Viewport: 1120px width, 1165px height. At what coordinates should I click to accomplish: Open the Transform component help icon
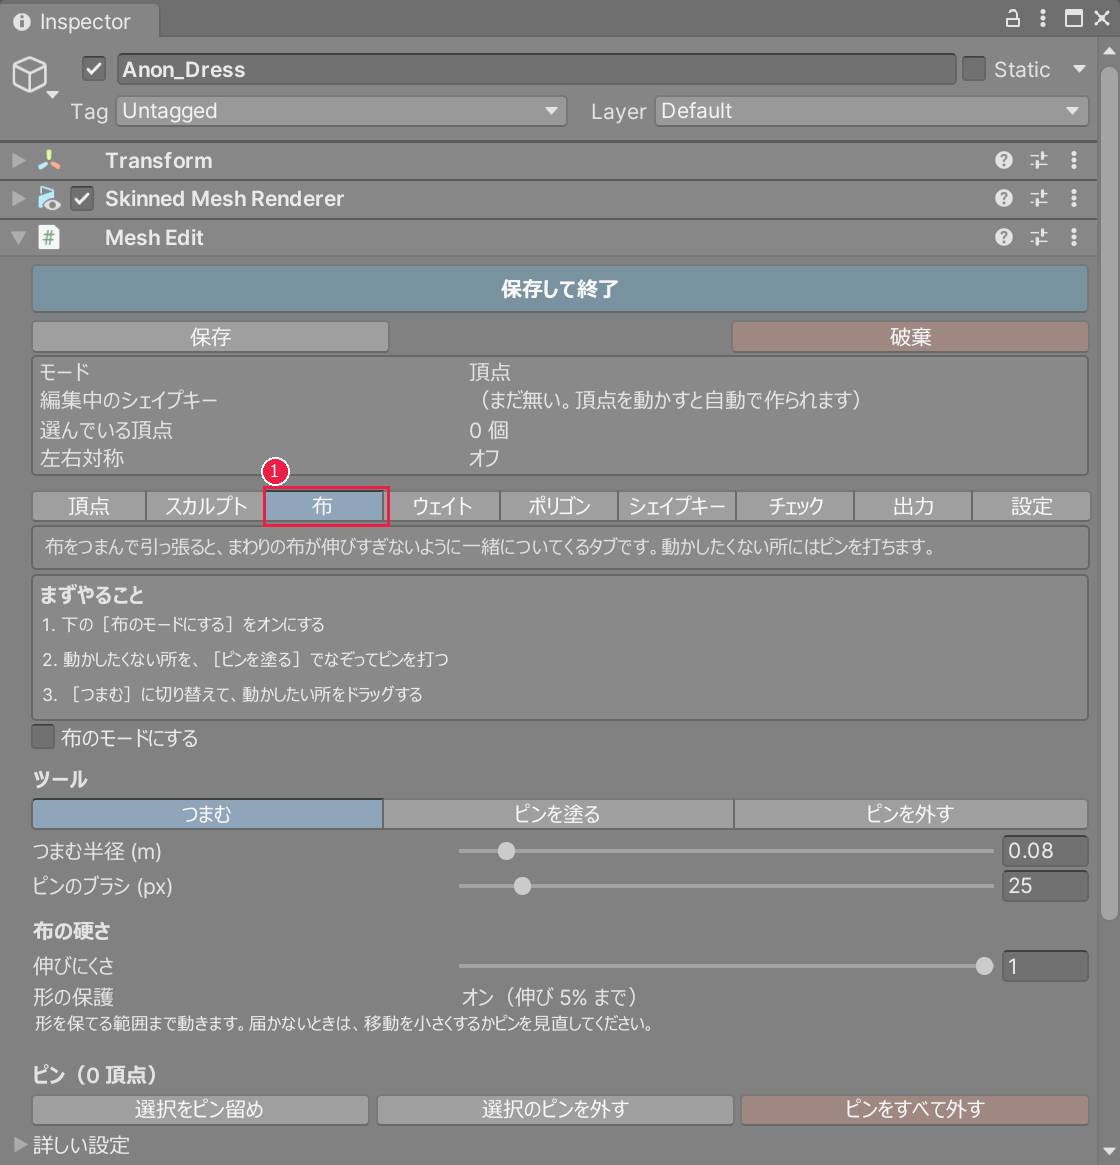coord(1003,160)
